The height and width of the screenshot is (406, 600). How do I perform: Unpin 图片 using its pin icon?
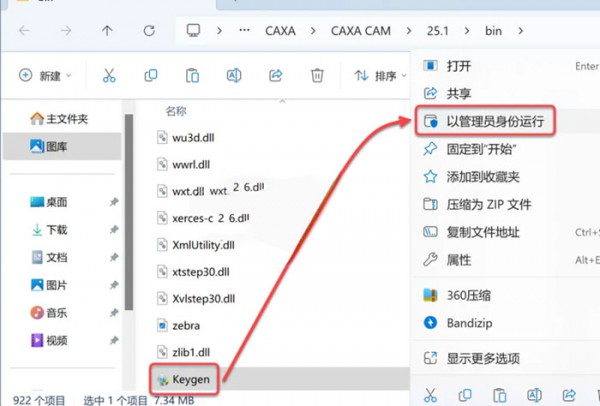[114, 285]
